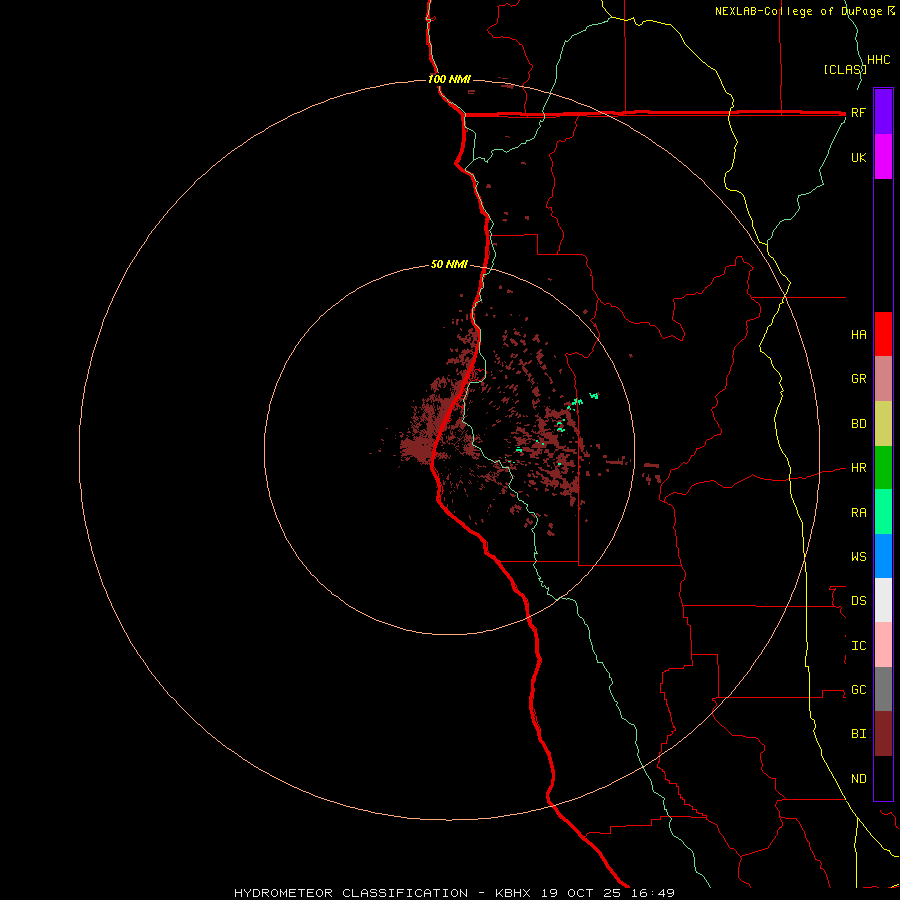Image resolution: width=900 pixels, height=900 pixels.
Task: Click the "HR" legend label
Action: pyautogui.click(x=858, y=468)
